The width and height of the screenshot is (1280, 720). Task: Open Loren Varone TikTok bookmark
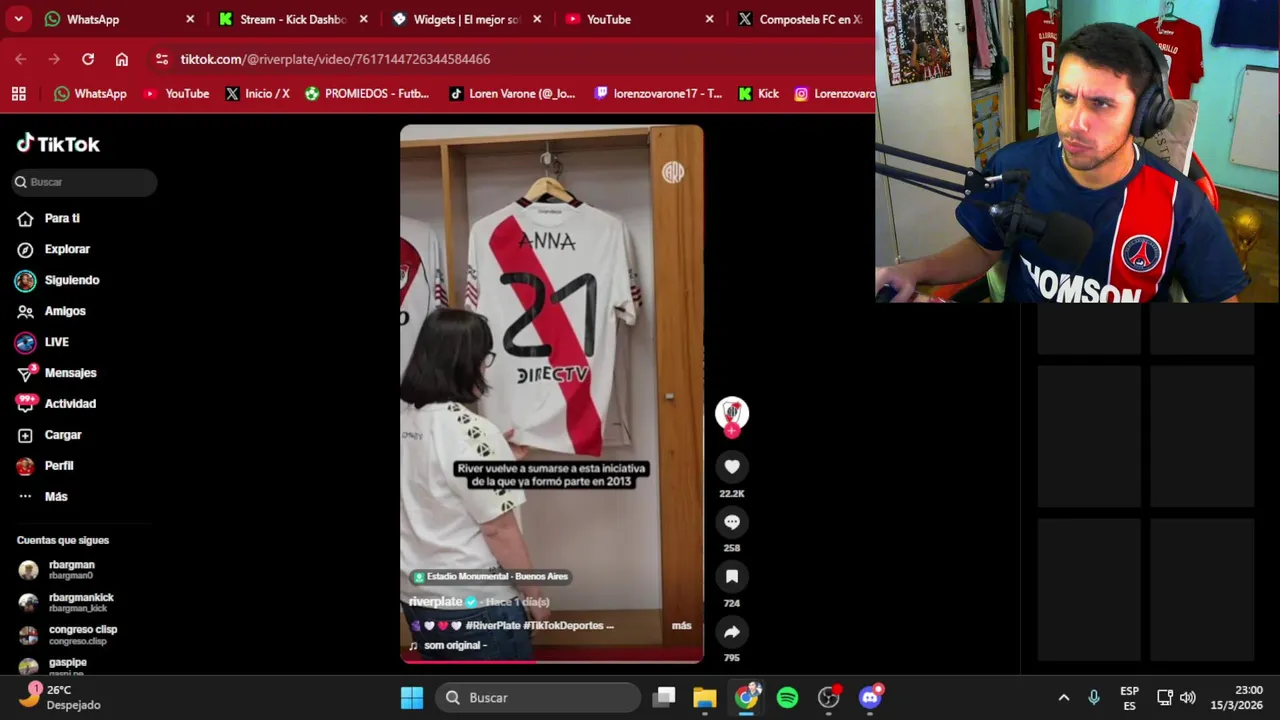512,94
